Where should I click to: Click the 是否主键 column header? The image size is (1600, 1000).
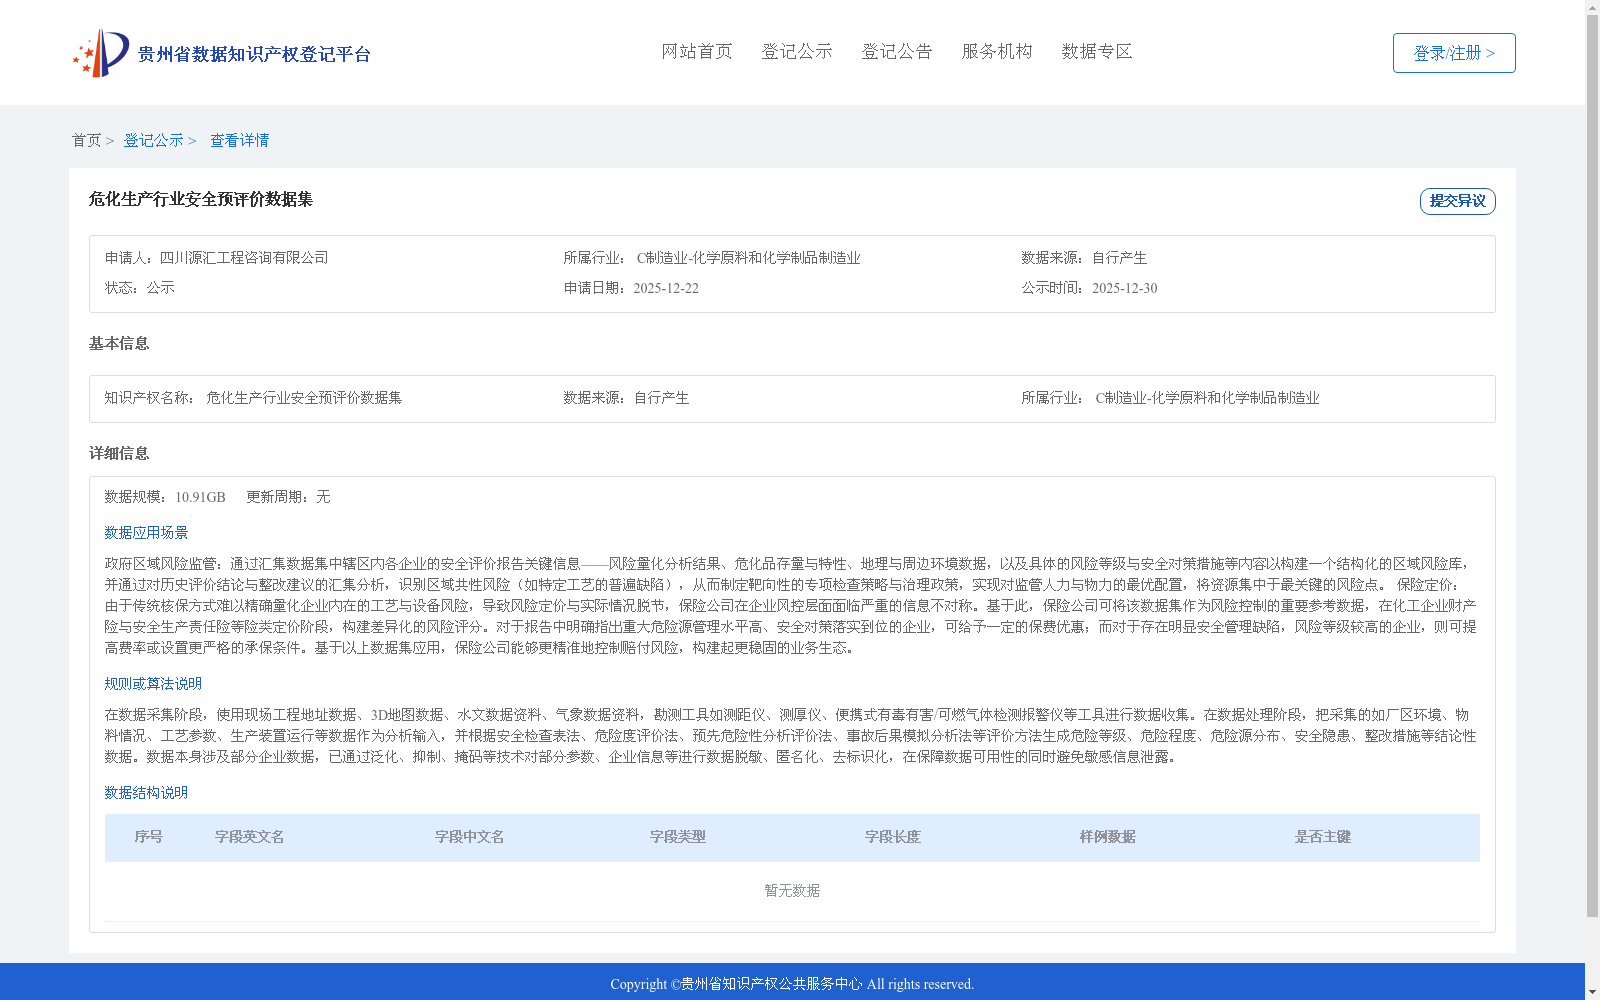click(x=1323, y=837)
